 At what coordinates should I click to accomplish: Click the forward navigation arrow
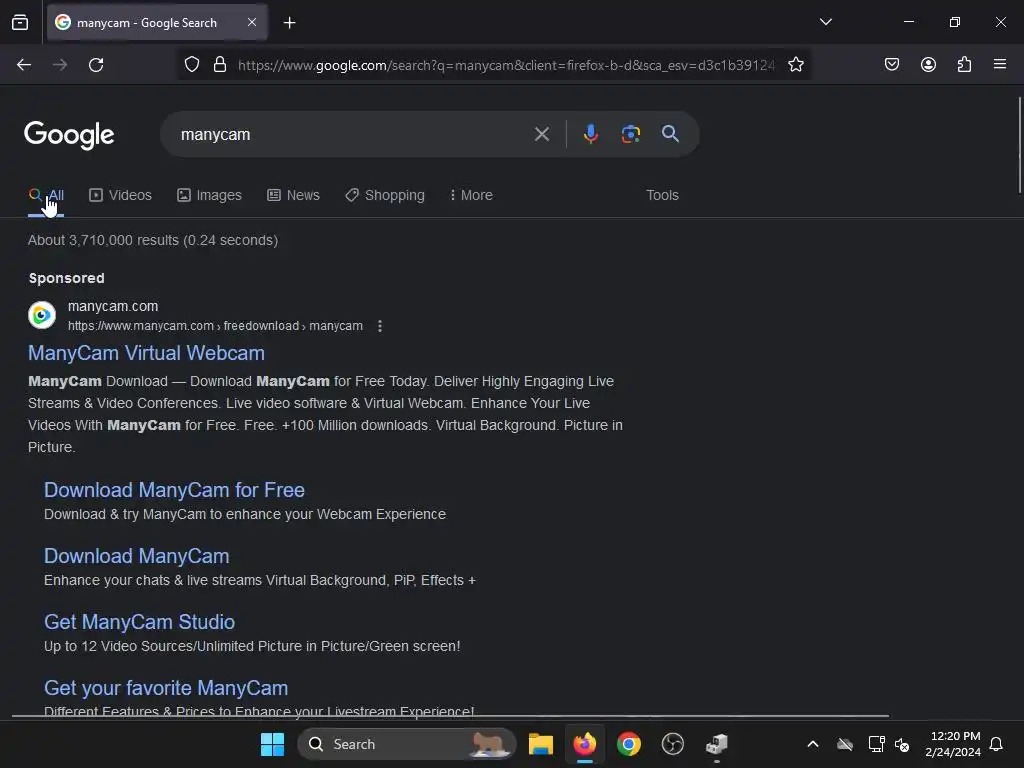(x=60, y=65)
